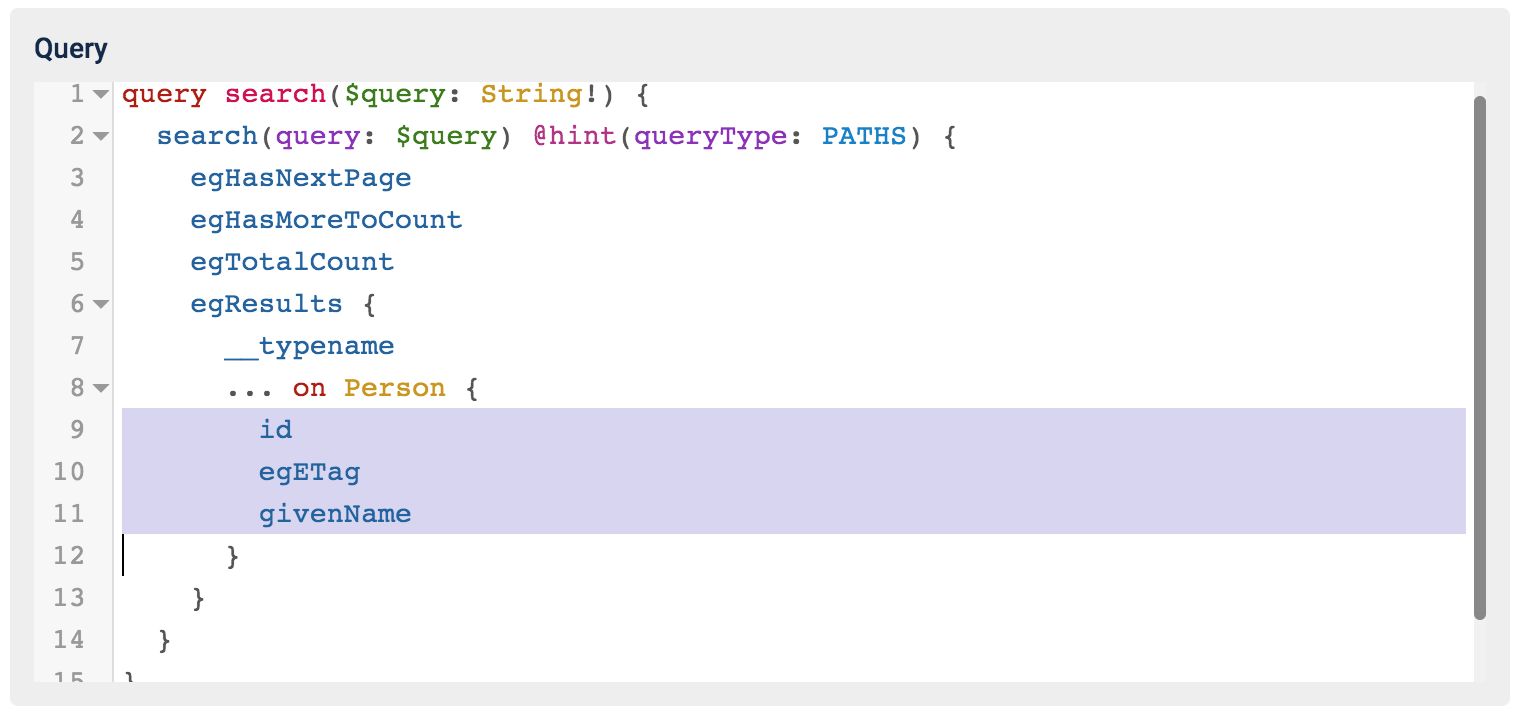Click the __typename field
The width and height of the screenshot is (1520, 714).
309,347
